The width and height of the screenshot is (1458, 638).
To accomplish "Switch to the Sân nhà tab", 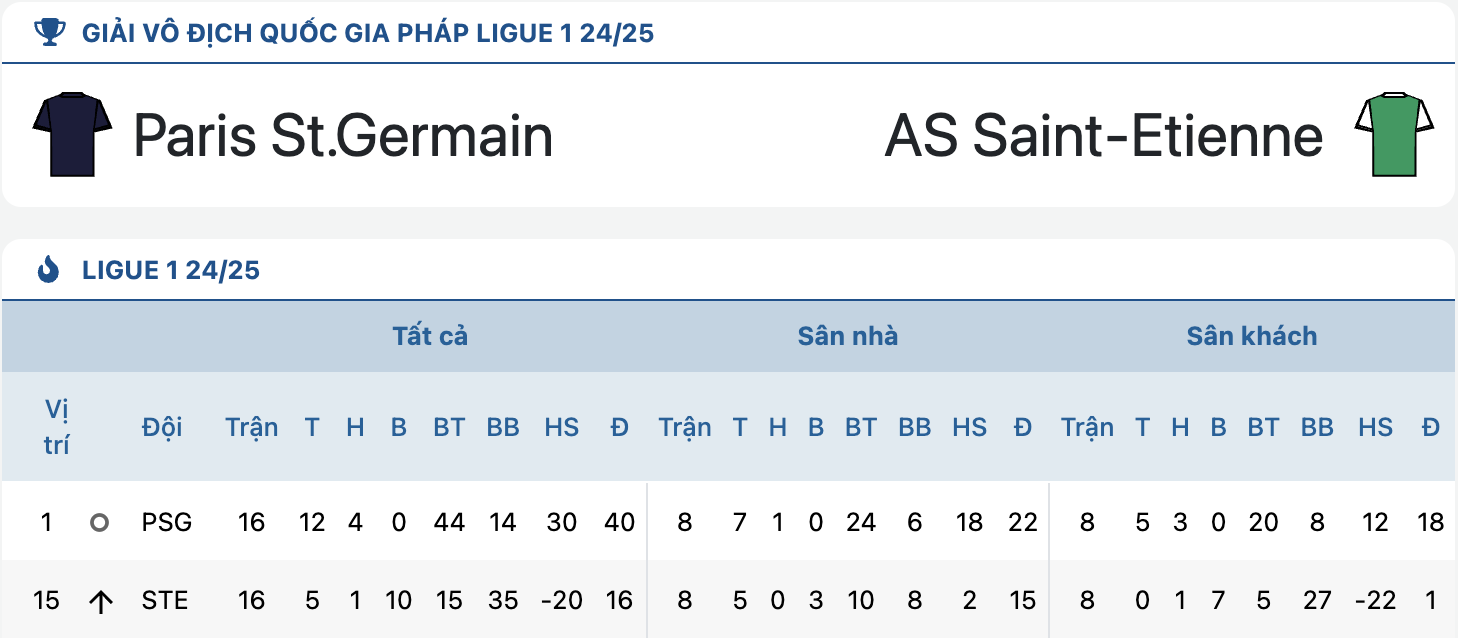I will tap(848, 336).
